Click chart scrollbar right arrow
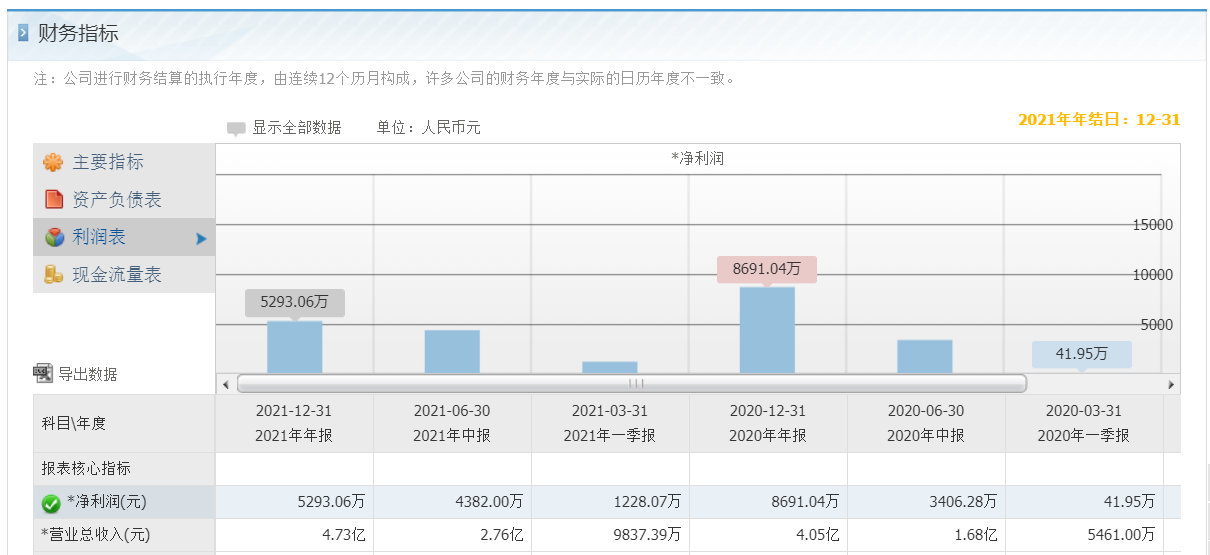Screen dimensions: 1210x555 [1171, 384]
